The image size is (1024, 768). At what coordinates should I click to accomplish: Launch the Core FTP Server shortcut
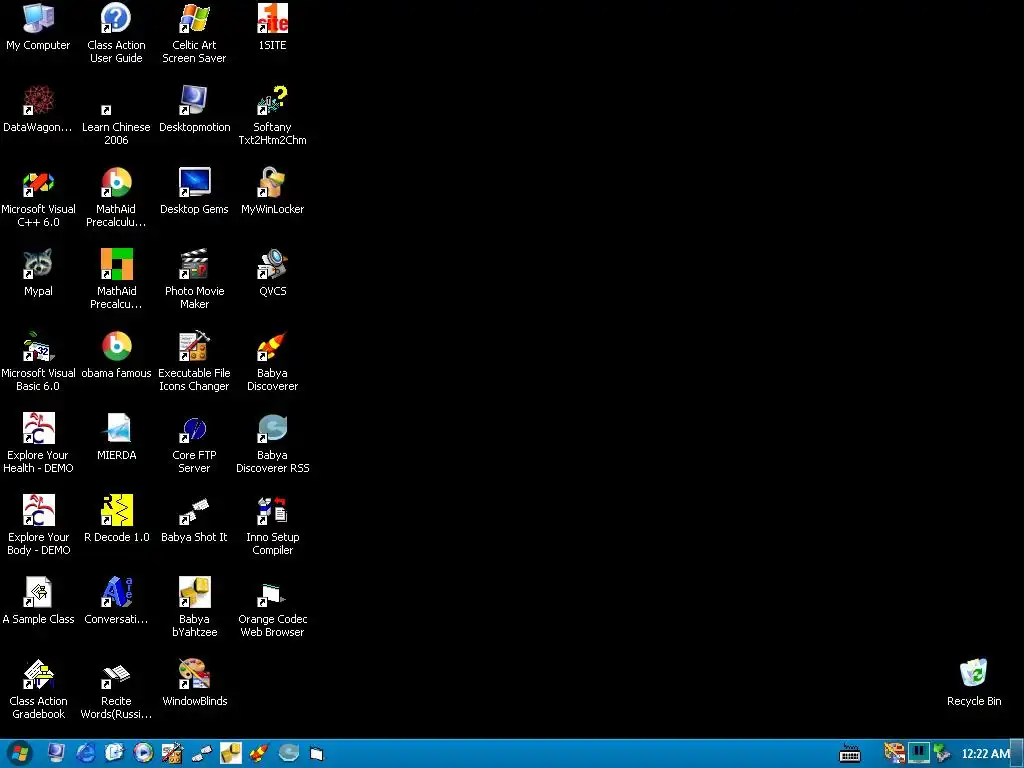194,443
